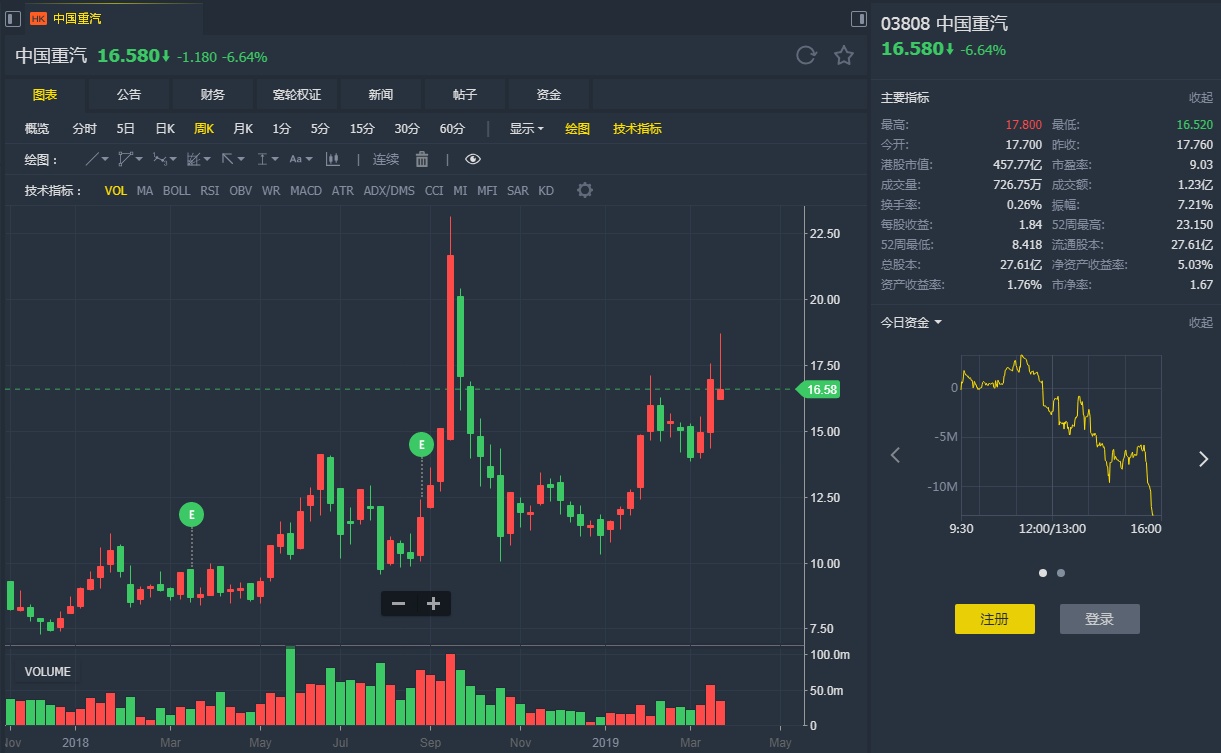Screen dimensions: 1221x753
Task: Switch to the 公告 tab
Action: 129,94
